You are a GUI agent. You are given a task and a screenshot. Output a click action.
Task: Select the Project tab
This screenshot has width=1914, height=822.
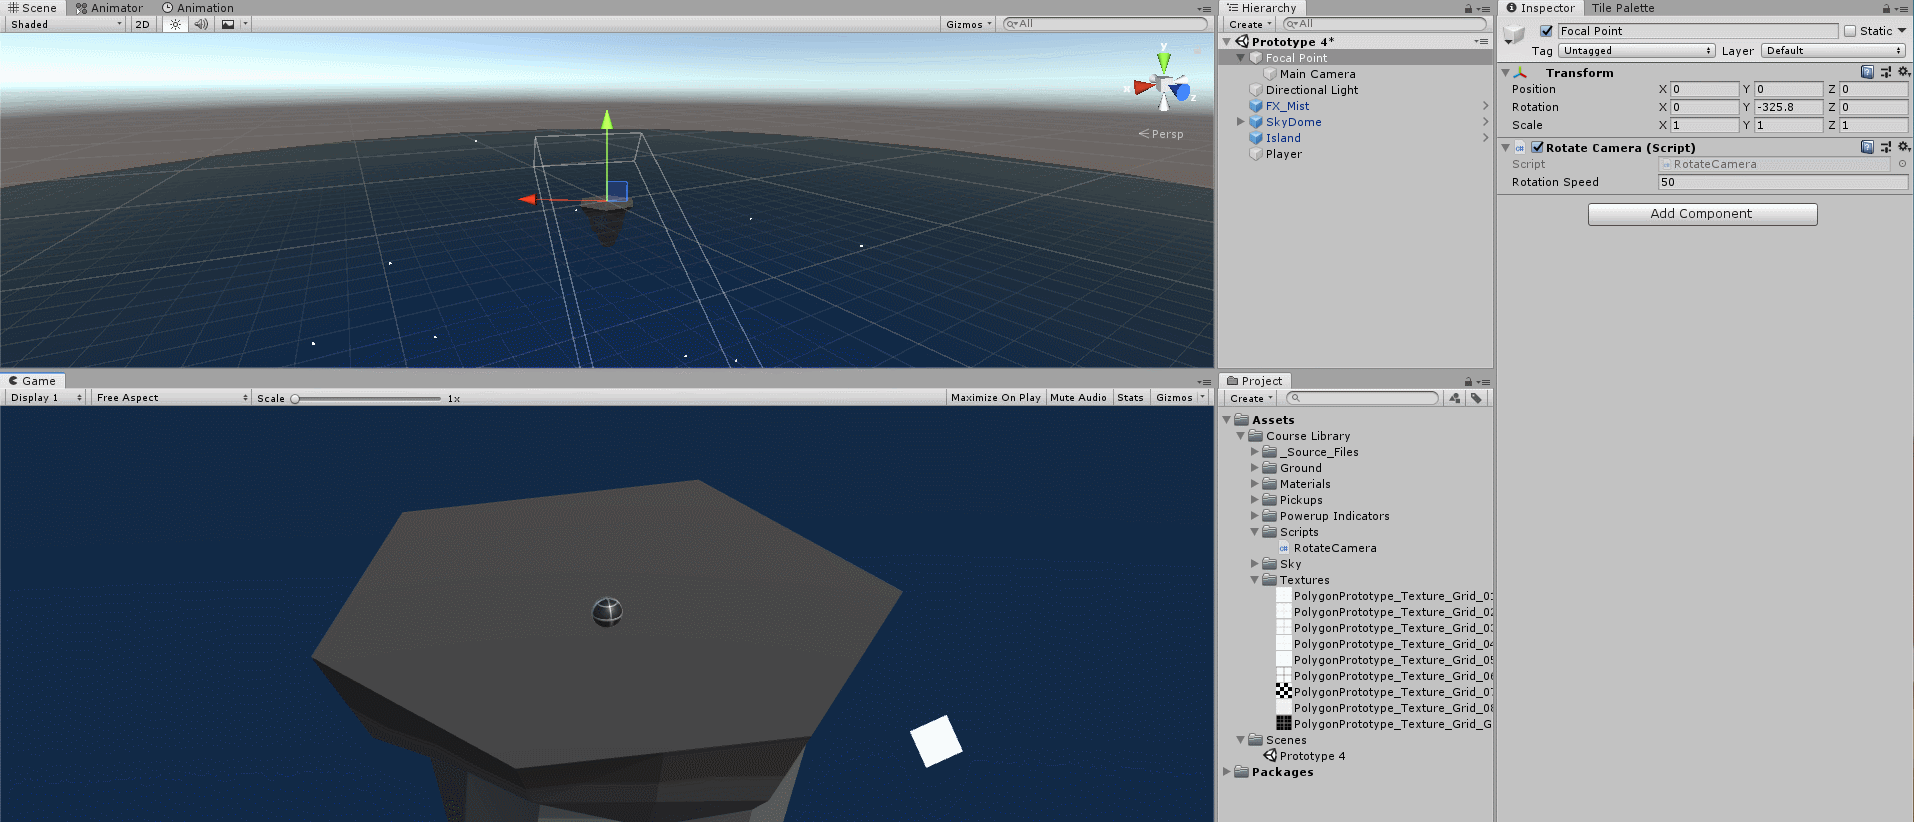click(x=1255, y=381)
